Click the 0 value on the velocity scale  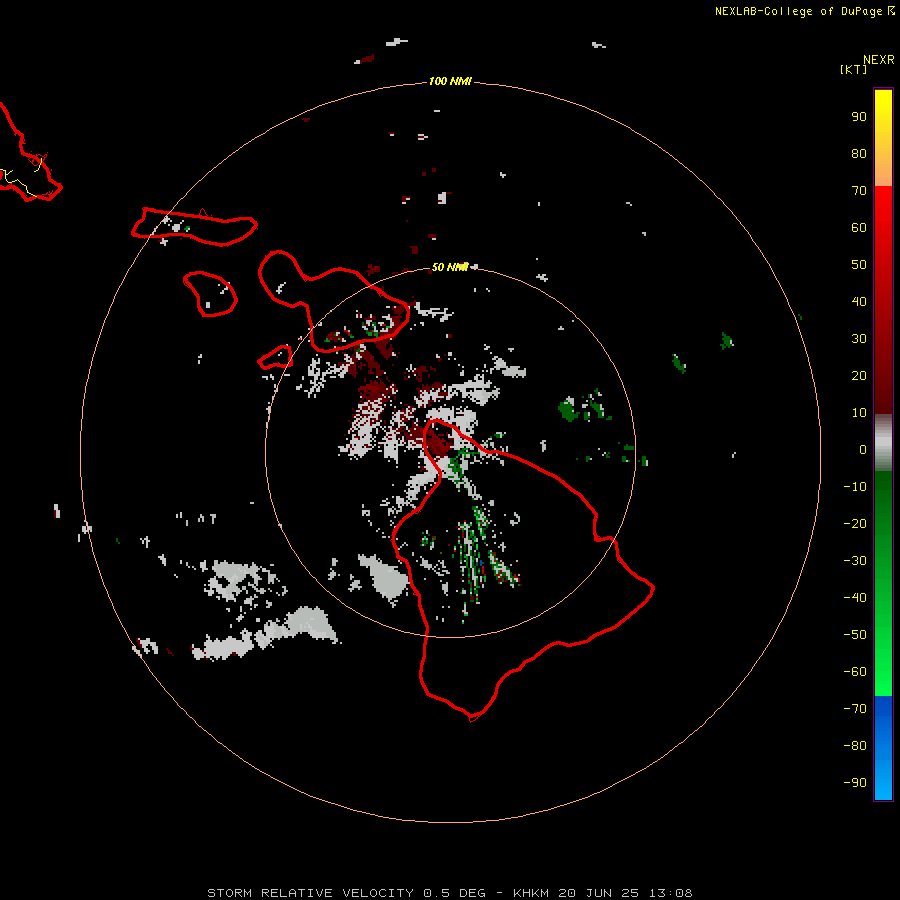point(863,449)
